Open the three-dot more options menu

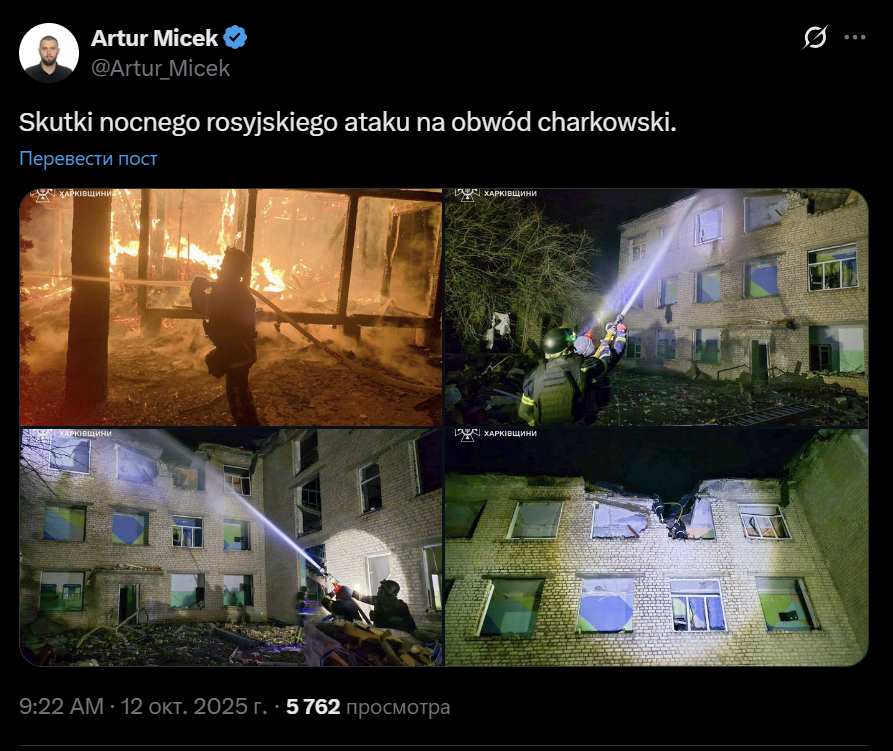click(855, 38)
